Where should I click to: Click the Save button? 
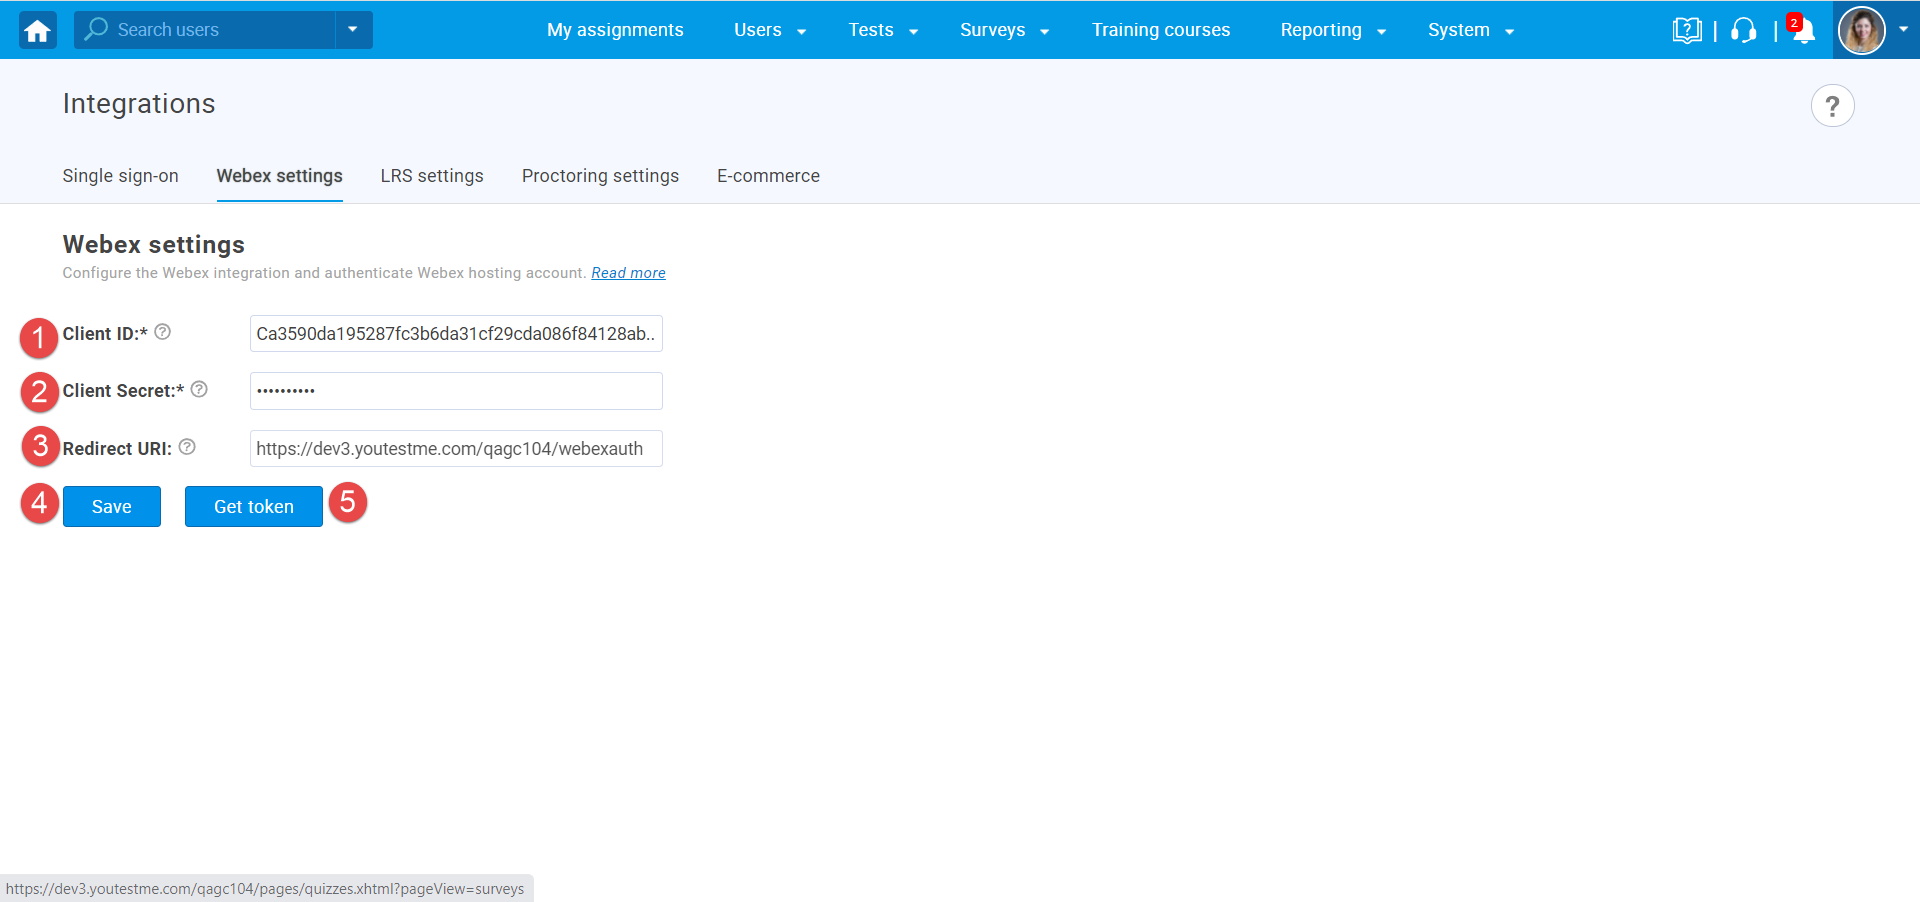click(111, 506)
